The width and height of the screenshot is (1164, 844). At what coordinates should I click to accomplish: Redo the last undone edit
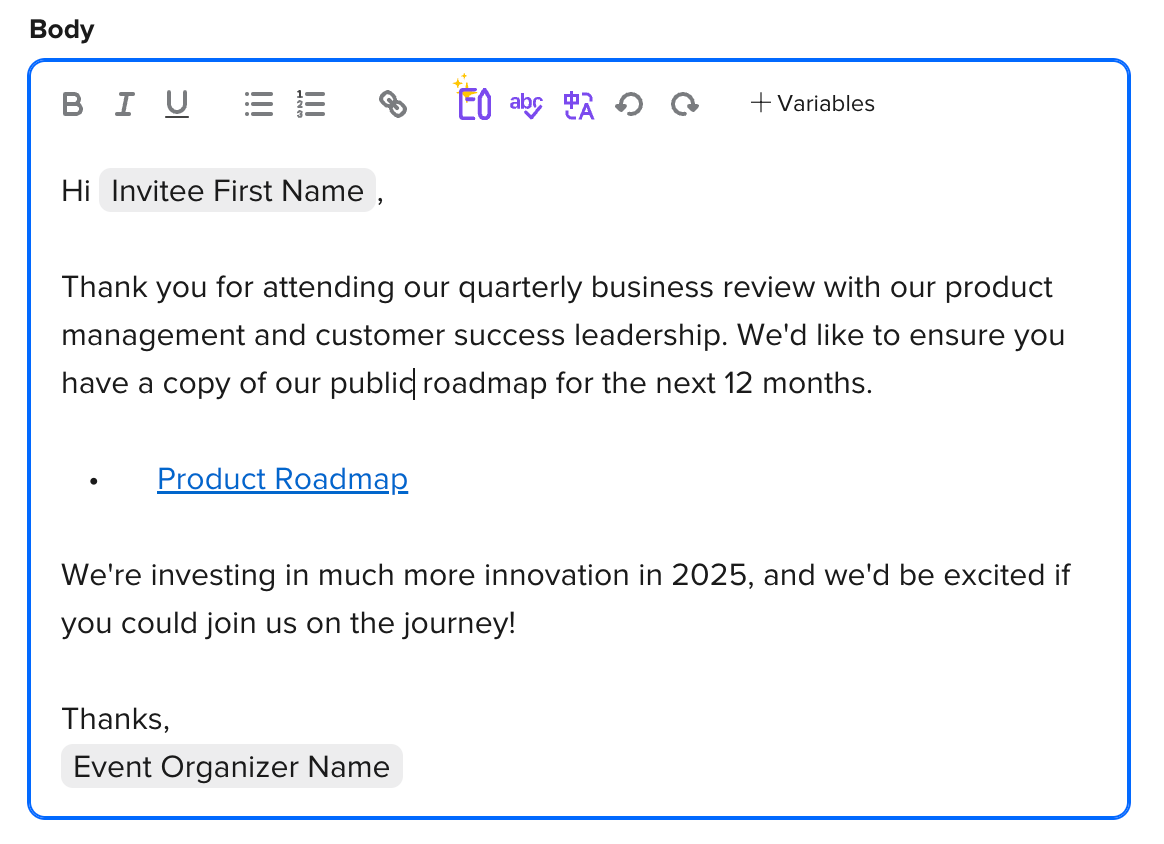point(685,104)
